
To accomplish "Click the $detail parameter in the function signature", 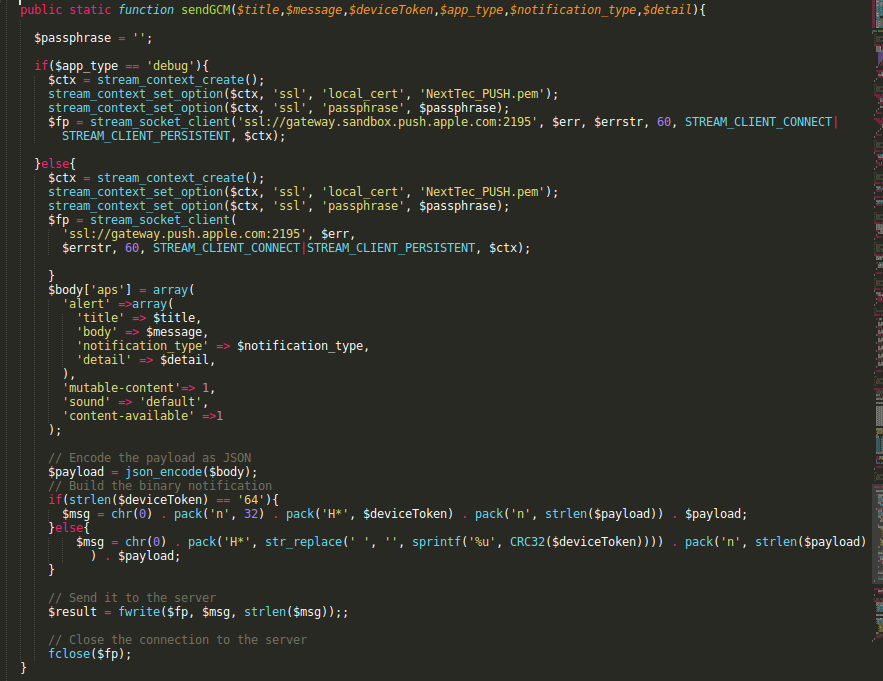I will point(667,10).
